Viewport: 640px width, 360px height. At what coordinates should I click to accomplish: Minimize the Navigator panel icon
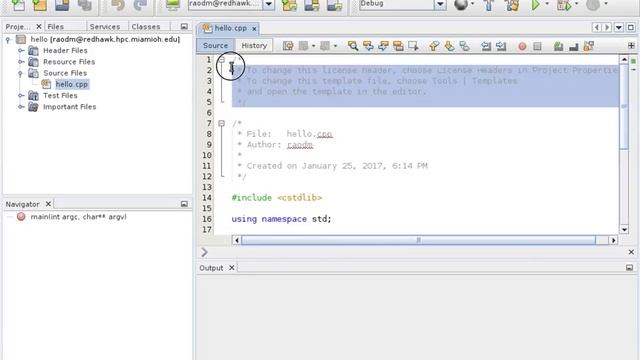click(x=184, y=204)
